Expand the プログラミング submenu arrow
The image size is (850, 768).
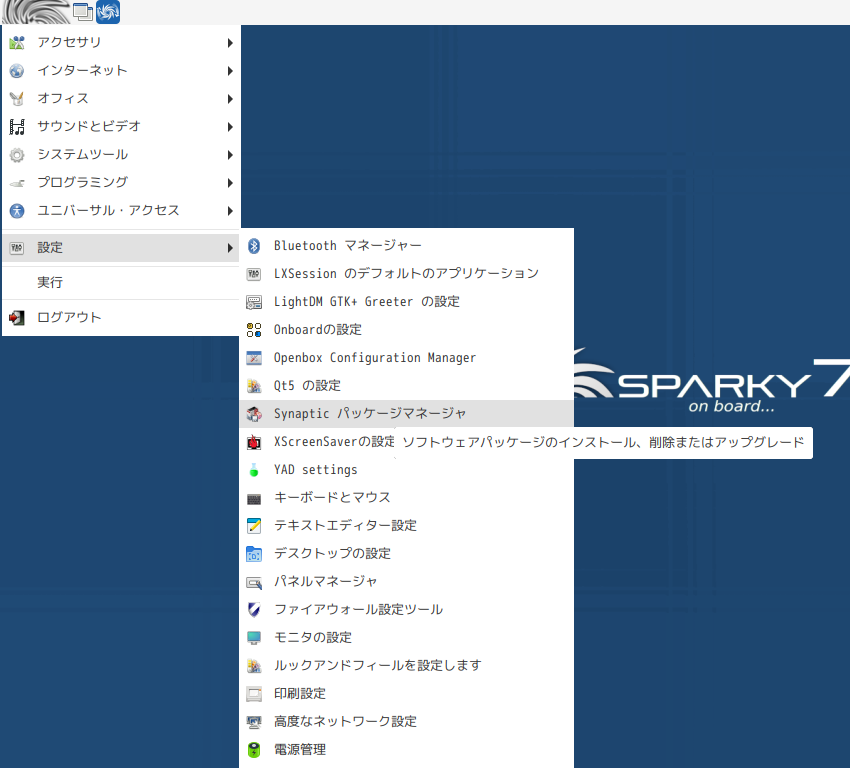click(x=230, y=183)
